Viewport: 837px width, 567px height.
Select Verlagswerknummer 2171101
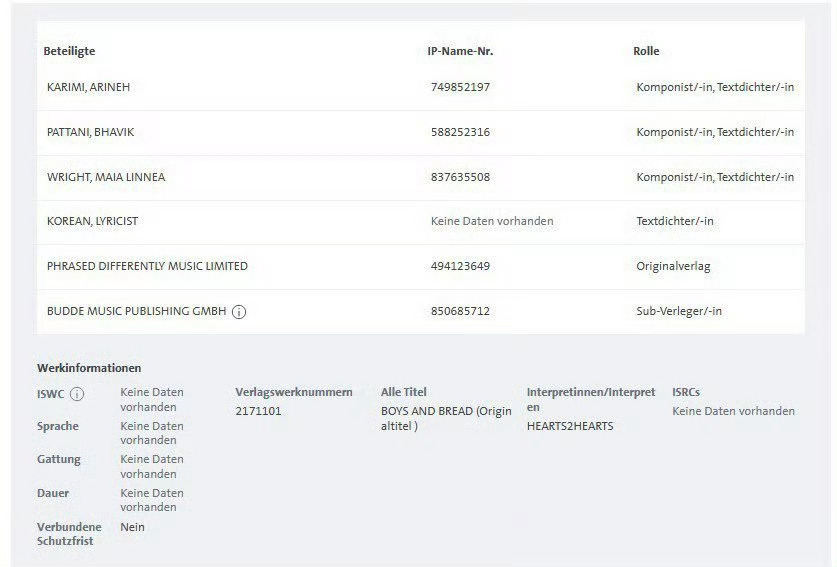coord(258,411)
